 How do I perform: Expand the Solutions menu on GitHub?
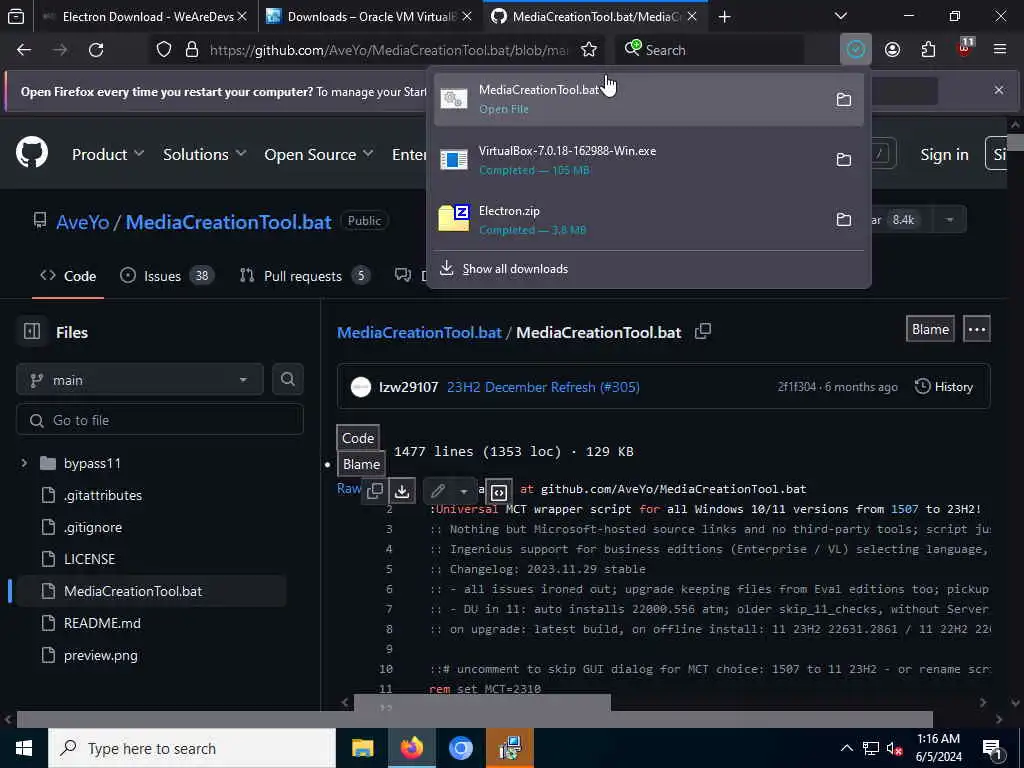(204, 155)
